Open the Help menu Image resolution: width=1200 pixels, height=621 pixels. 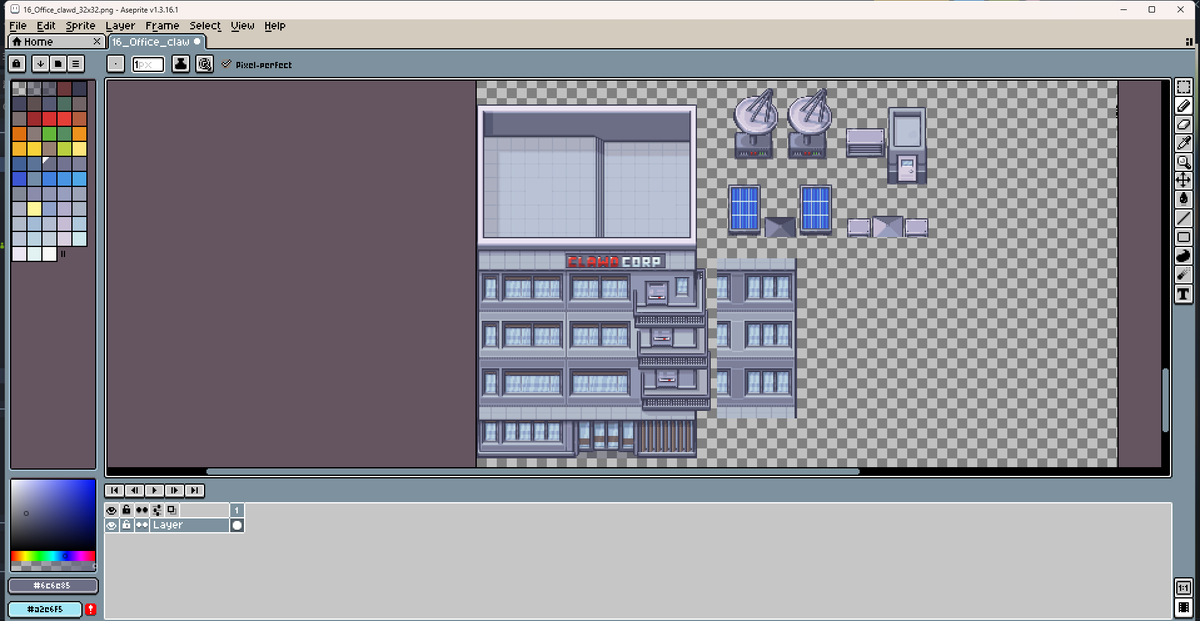pyautogui.click(x=275, y=26)
